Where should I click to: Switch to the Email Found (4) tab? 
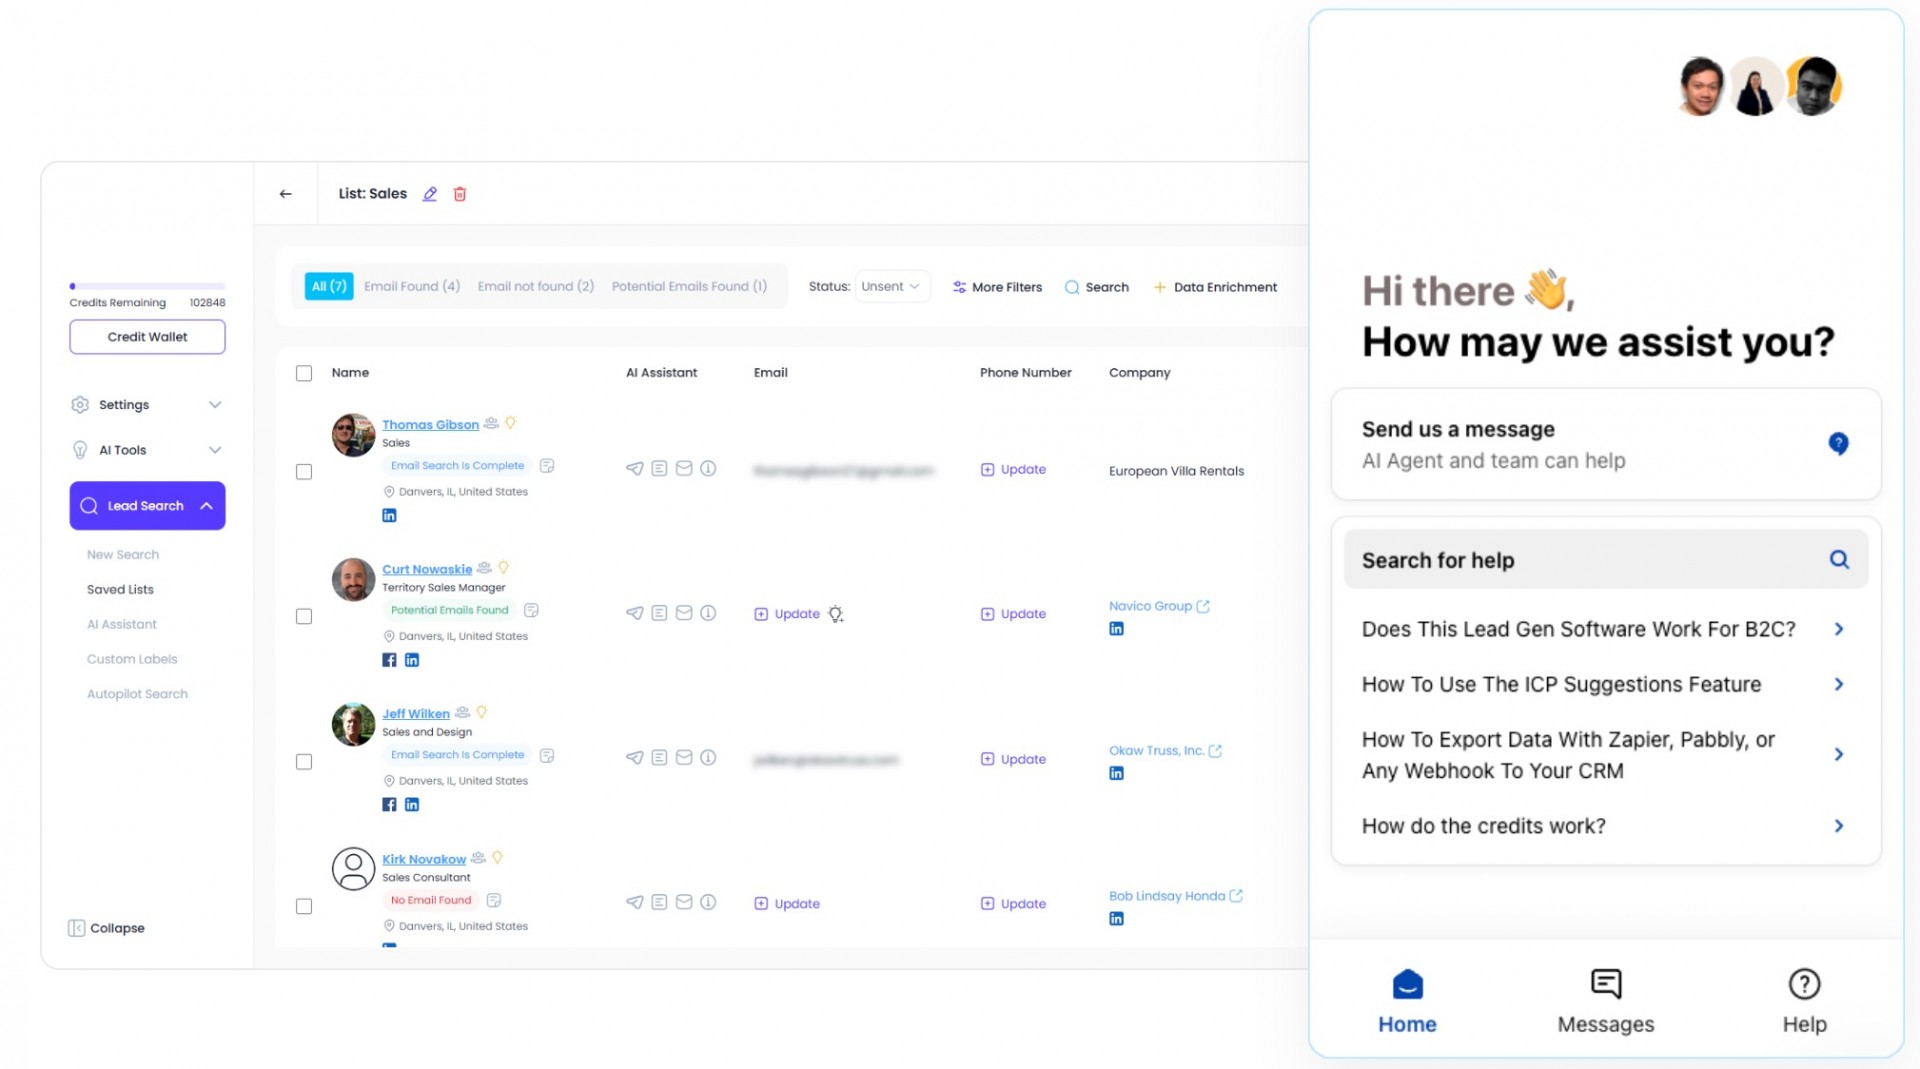(412, 287)
